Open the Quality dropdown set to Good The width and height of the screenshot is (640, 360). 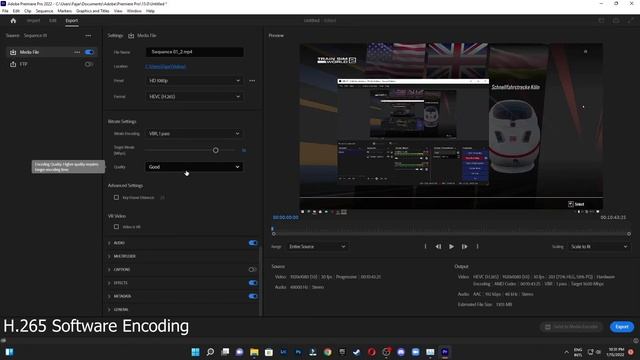(194, 167)
